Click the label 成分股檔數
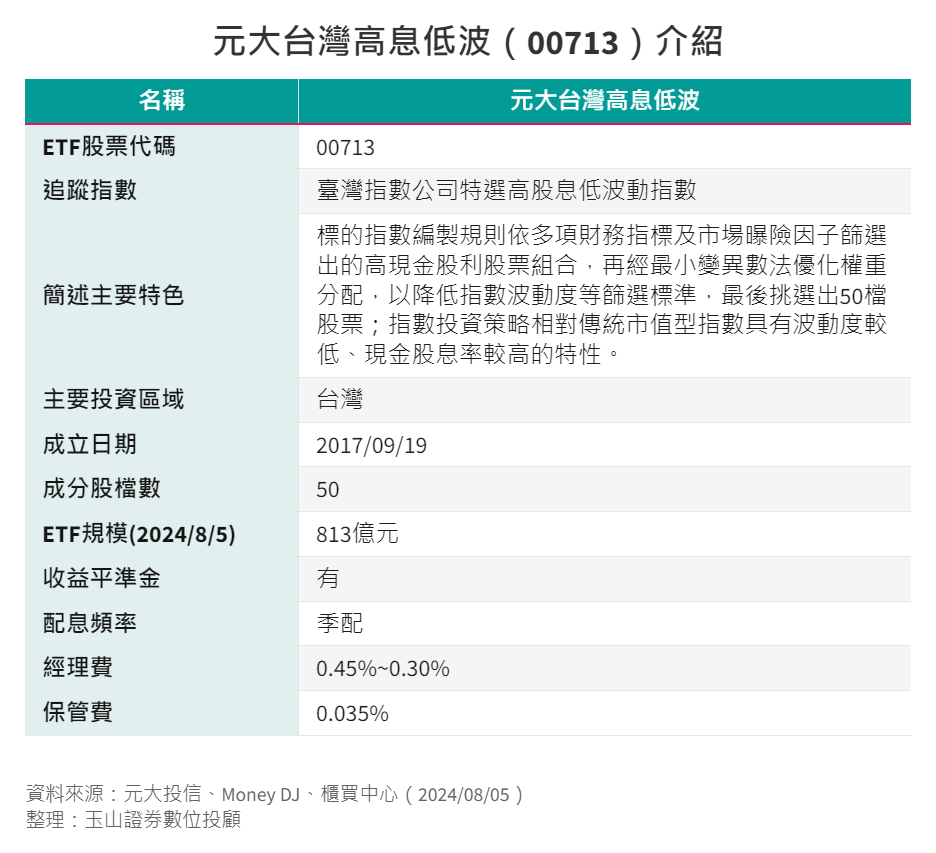 (x=102, y=488)
